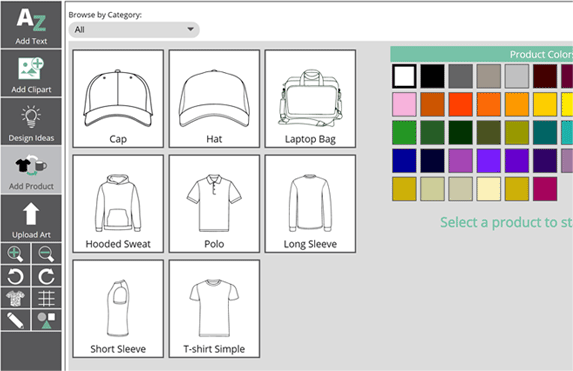Image resolution: width=573 pixels, height=371 pixels.
Task: Select the black product color
Action: pyautogui.click(x=432, y=76)
